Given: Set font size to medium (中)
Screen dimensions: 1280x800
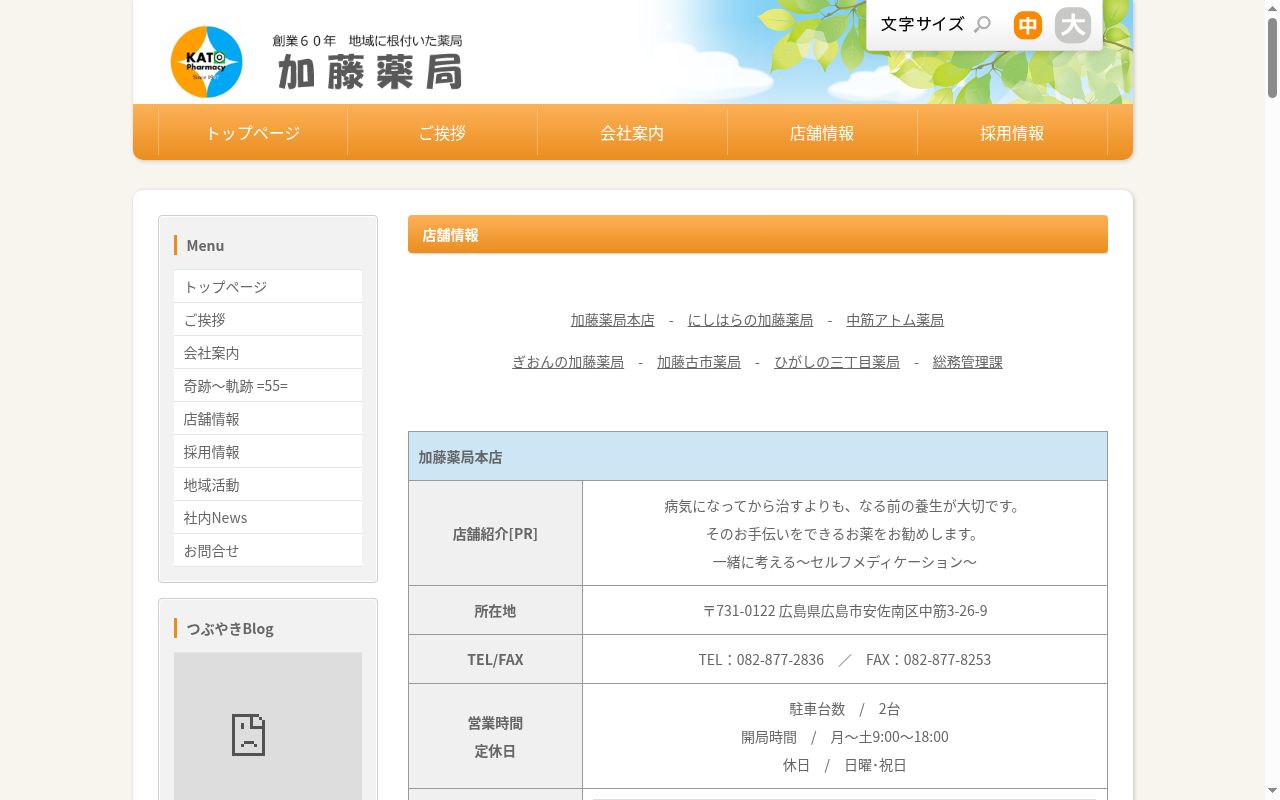Looking at the screenshot, I should [1028, 25].
